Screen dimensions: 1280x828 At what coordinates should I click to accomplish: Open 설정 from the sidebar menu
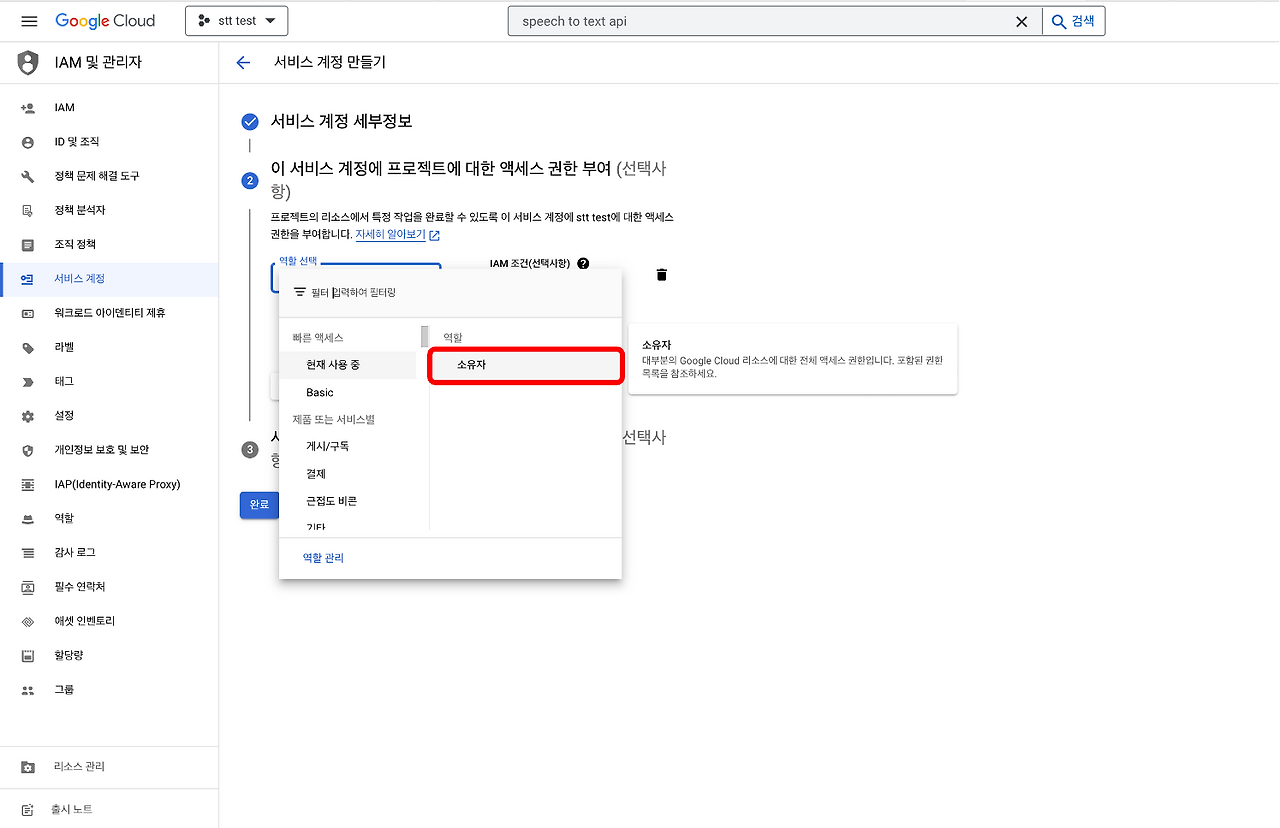[x=64, y=415]
